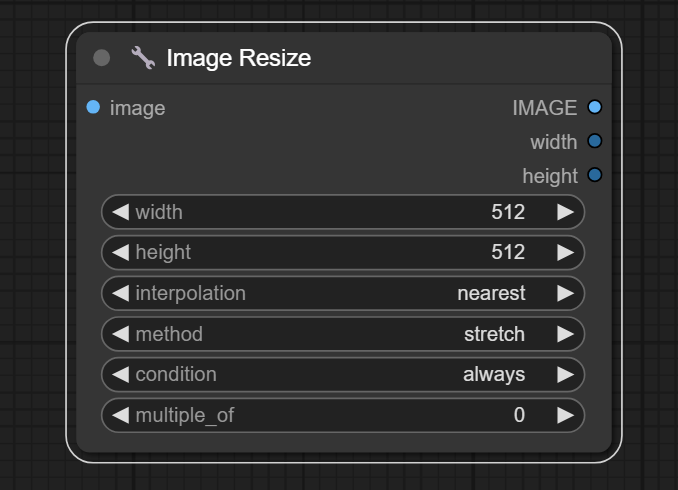Select next condition option with right arrow
Viewport: 678px width, 490px height.
tap(565, 374)
